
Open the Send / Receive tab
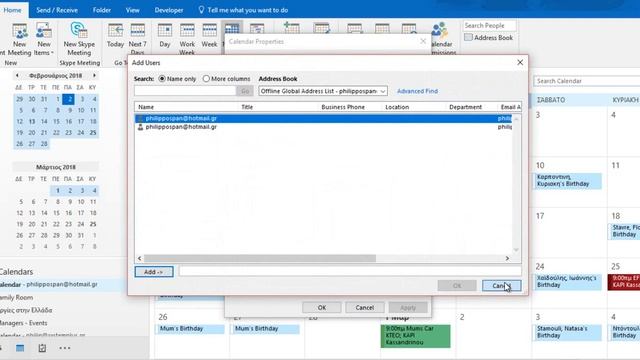(x=57, y=10)
